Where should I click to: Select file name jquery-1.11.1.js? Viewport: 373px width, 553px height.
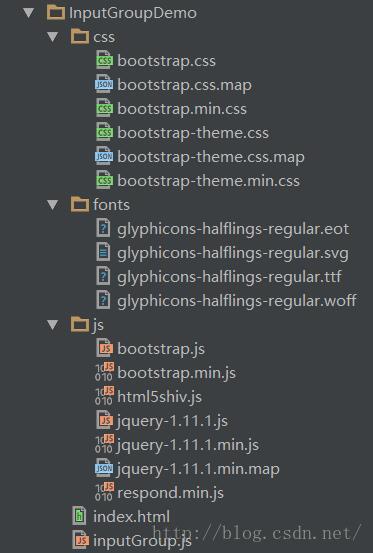172,421
